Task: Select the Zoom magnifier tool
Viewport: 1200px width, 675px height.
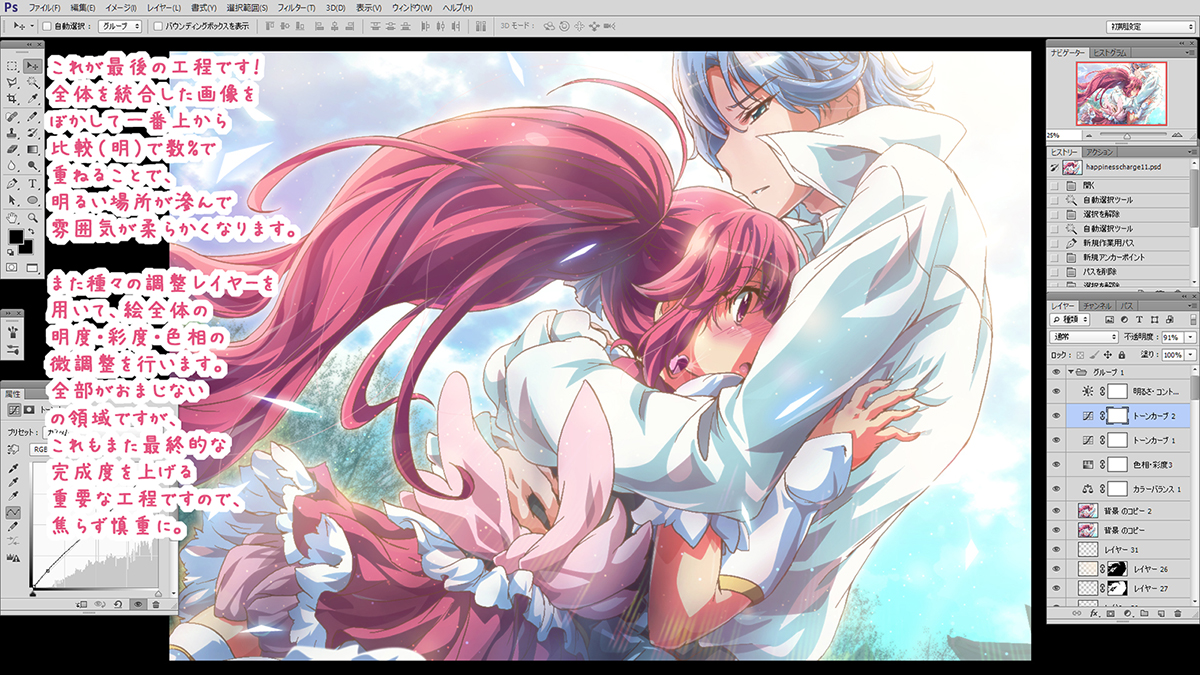Action: click(x=33, y=217)
